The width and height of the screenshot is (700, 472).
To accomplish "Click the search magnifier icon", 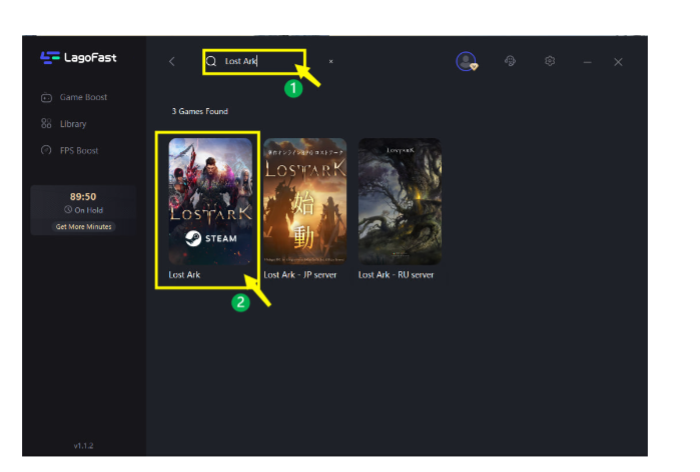I will [x=211, y=61].
